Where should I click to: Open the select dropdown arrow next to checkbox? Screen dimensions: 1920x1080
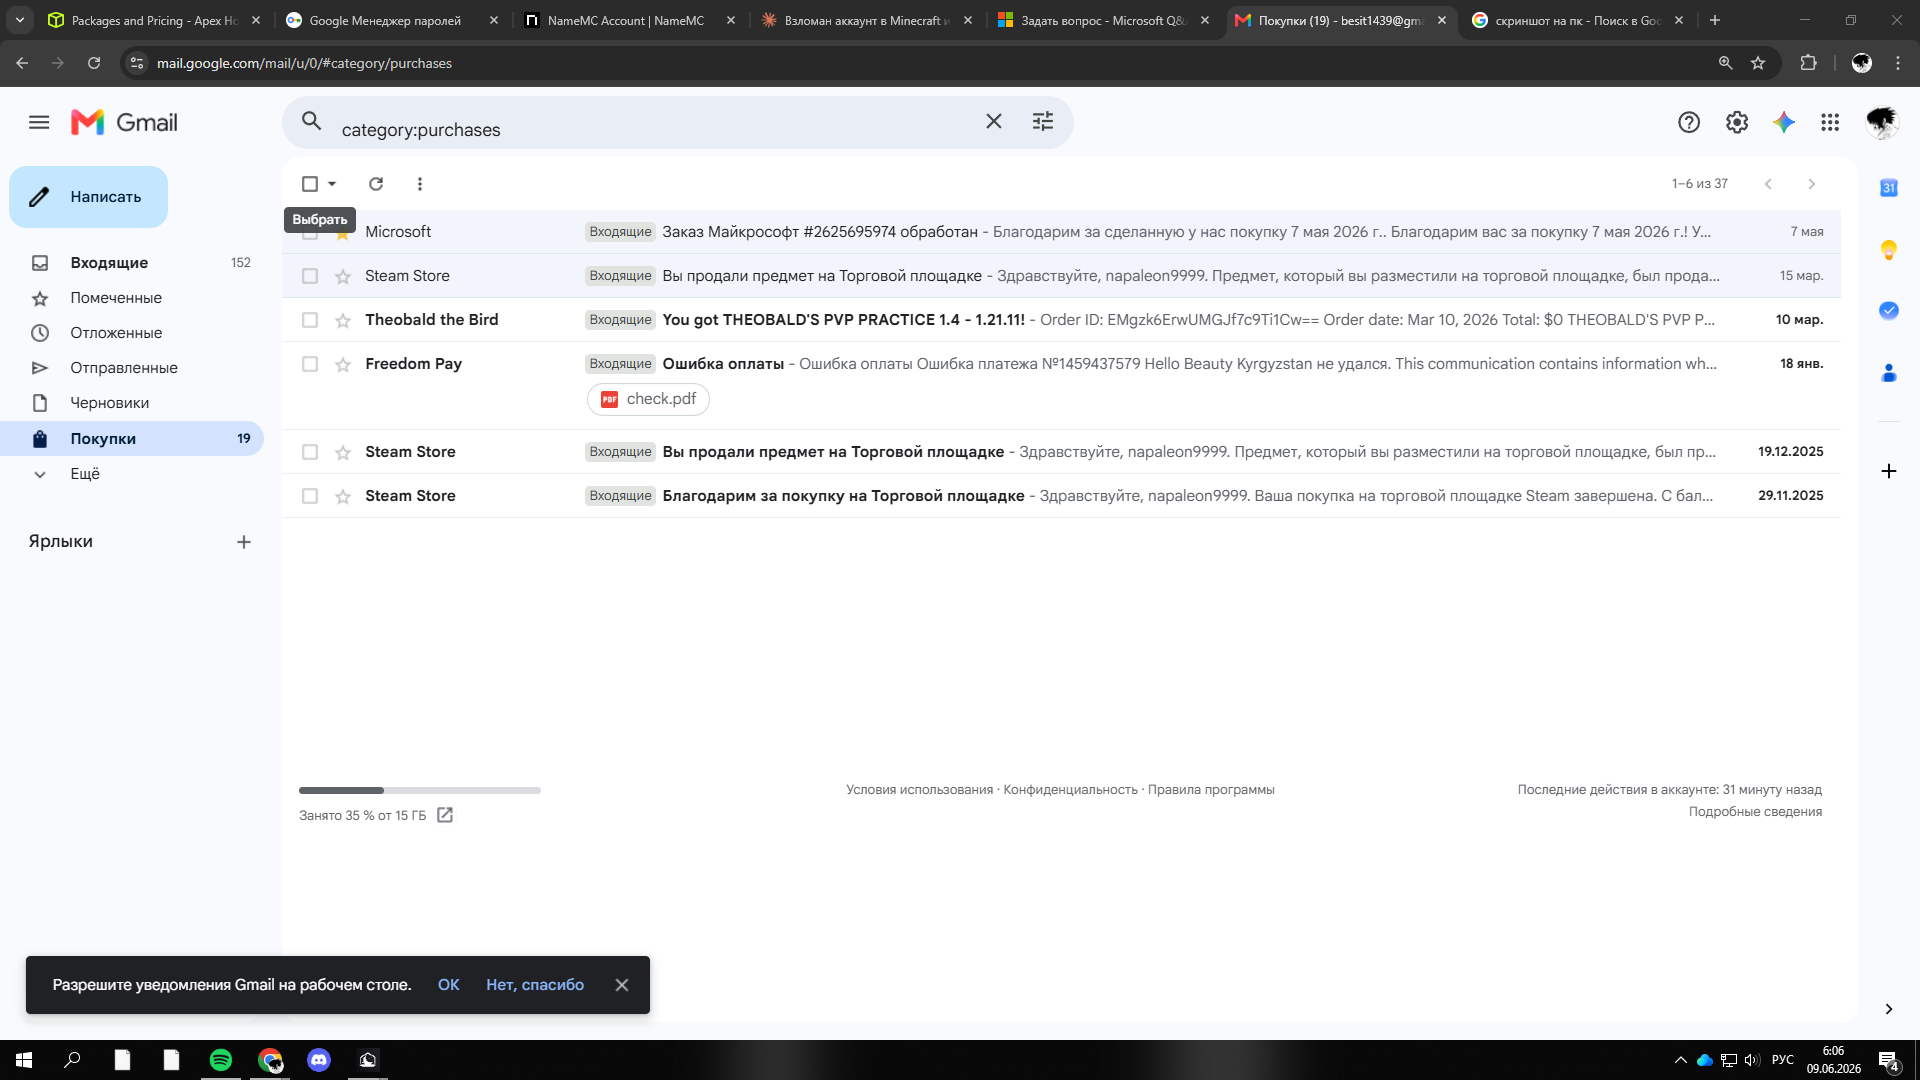point(332,184)
